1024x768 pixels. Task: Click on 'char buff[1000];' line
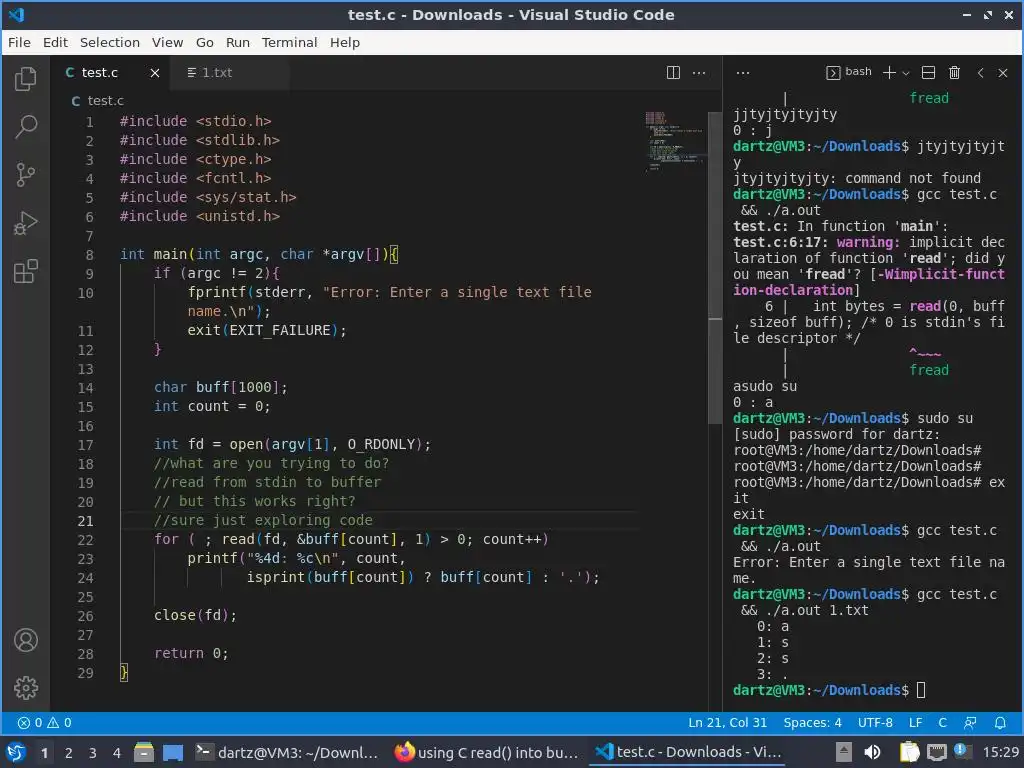(x=221, y=387)
